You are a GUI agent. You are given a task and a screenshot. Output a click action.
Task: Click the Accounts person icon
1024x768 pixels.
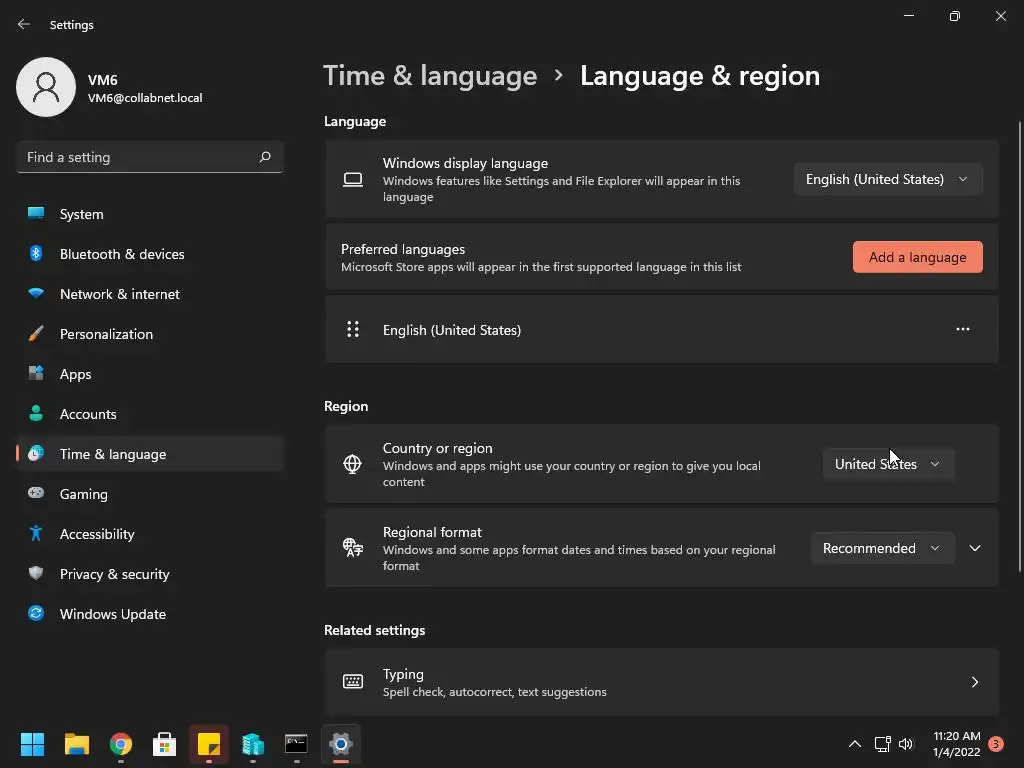(x=36, y=413)
